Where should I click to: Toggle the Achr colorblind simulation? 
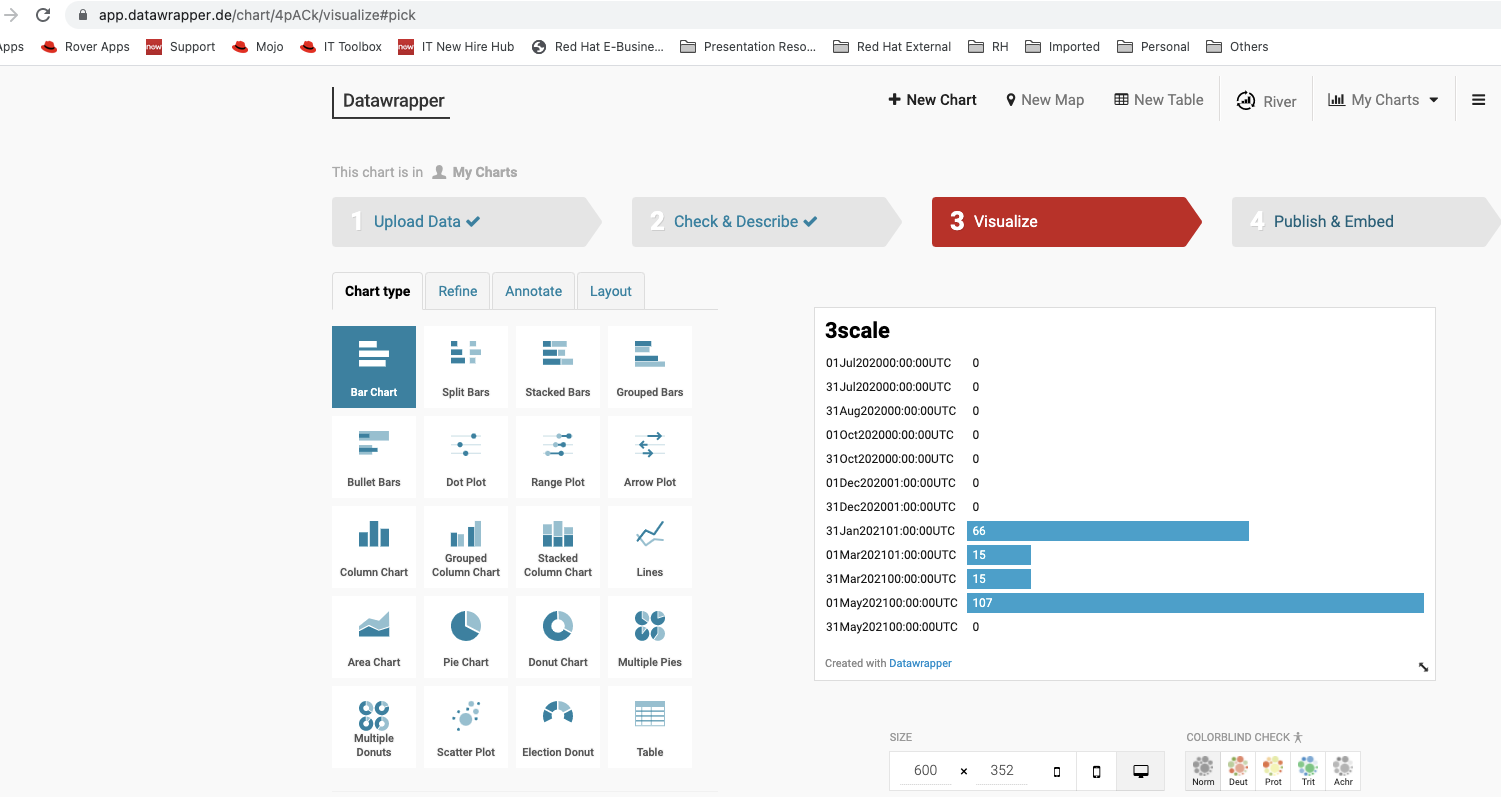pos(1343,771)
